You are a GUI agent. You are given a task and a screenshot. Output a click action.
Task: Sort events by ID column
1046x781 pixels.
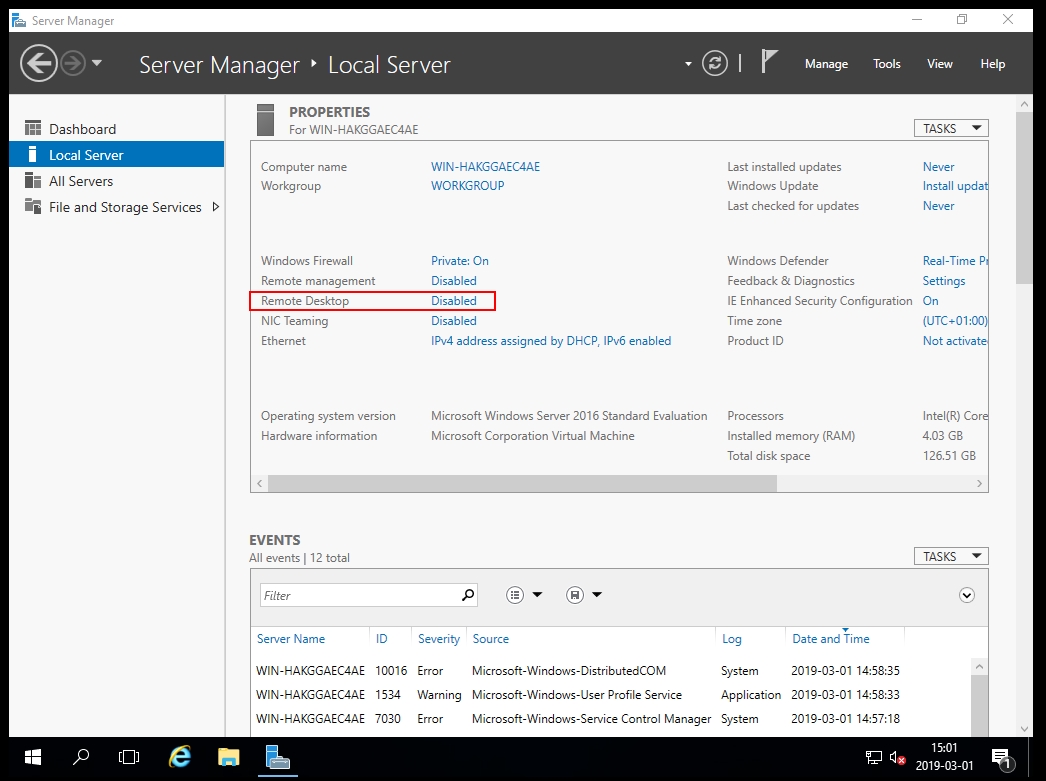click(x=381, y=639)
